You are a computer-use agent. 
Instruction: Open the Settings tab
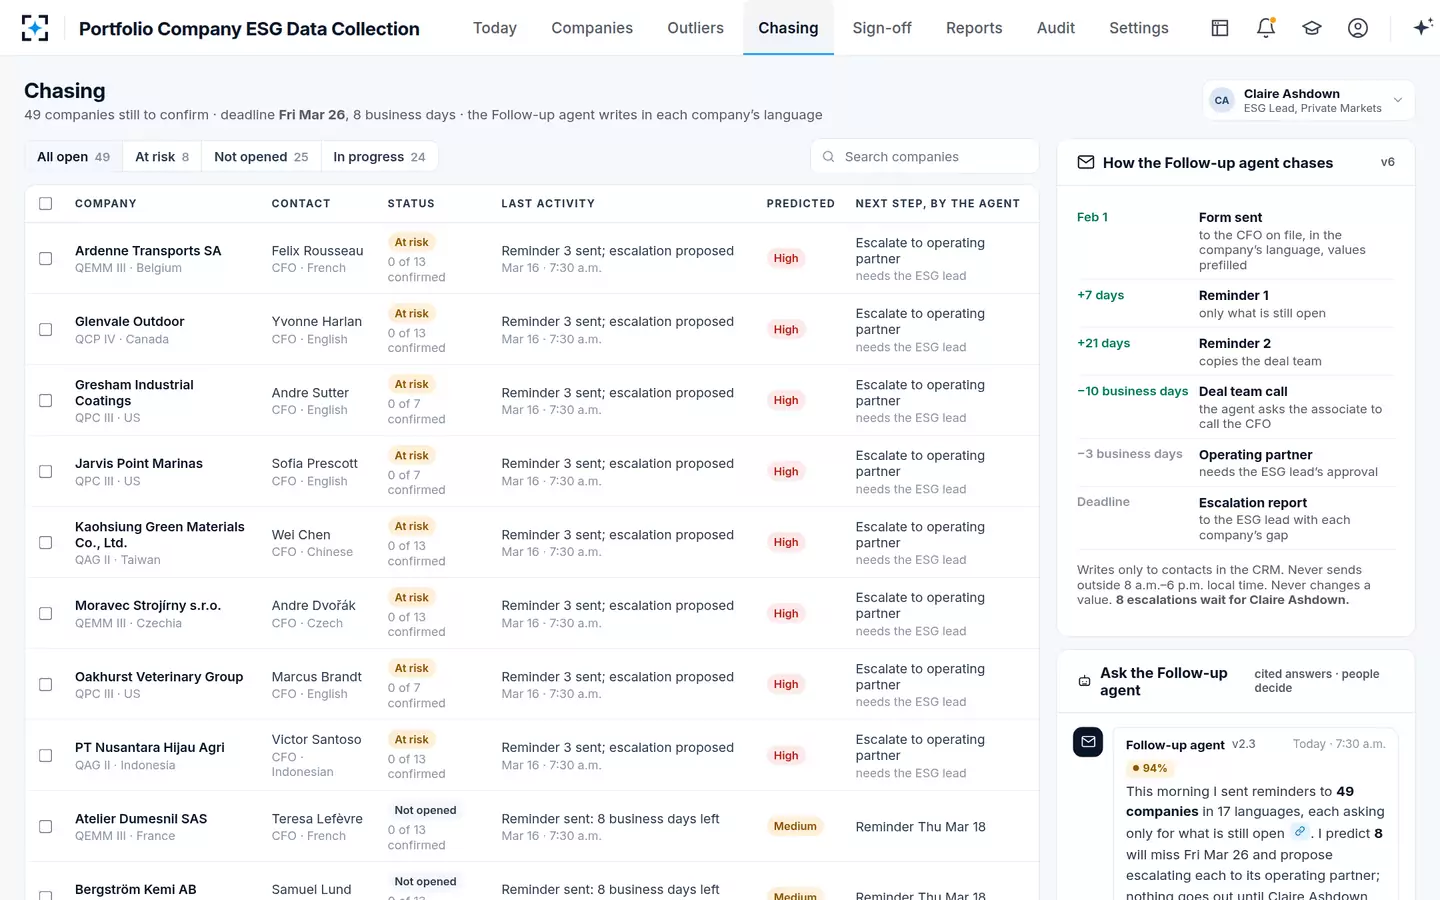(x=1139, y=28)
